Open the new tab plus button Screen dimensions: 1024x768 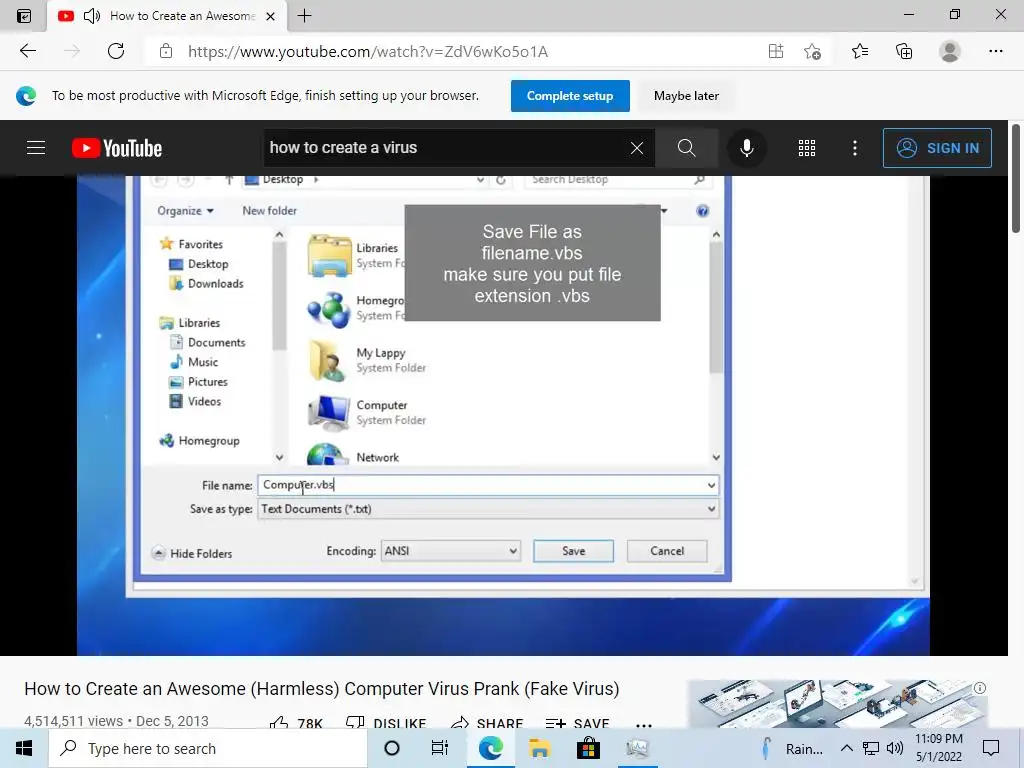(x=304, y=16)
